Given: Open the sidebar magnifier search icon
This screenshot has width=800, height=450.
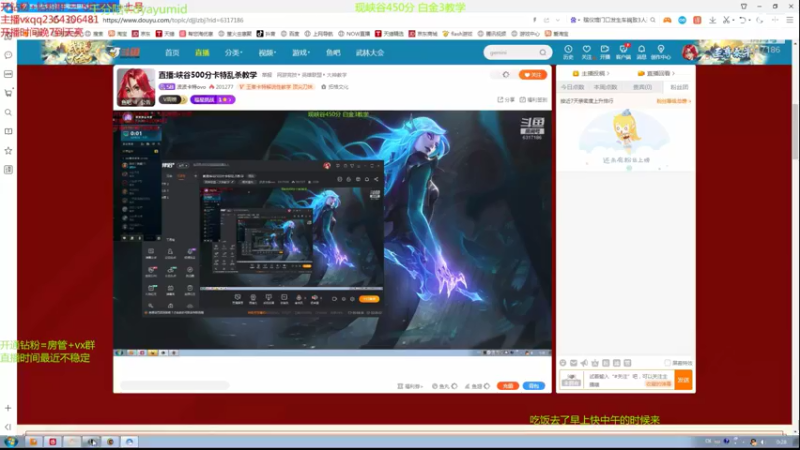Looking at the screenshot, I should 8,112.
